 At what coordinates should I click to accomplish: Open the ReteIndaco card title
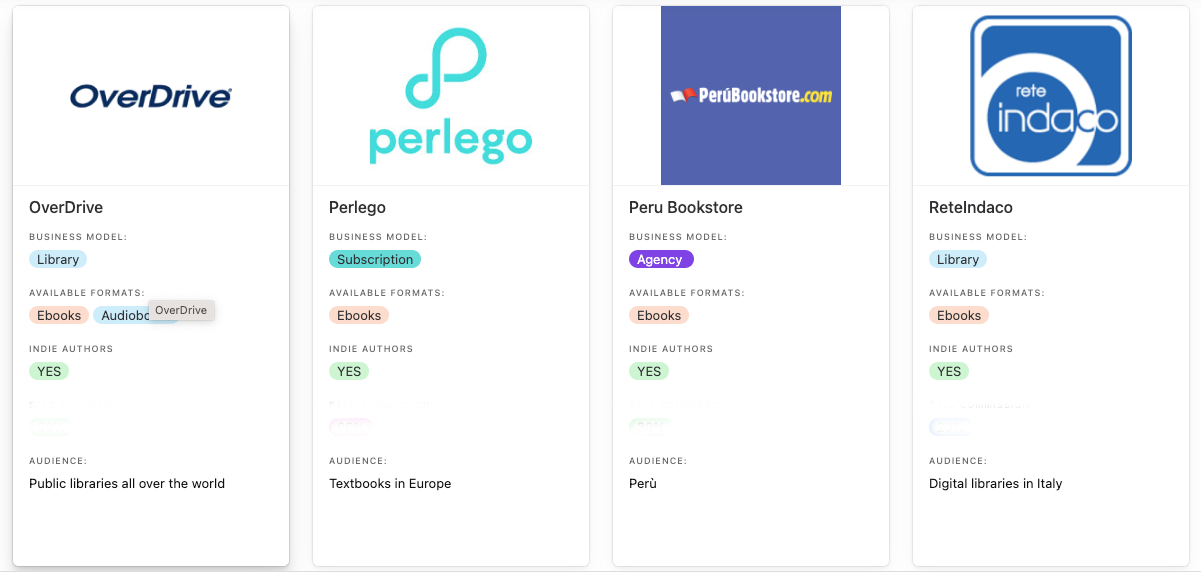point(970,207)
